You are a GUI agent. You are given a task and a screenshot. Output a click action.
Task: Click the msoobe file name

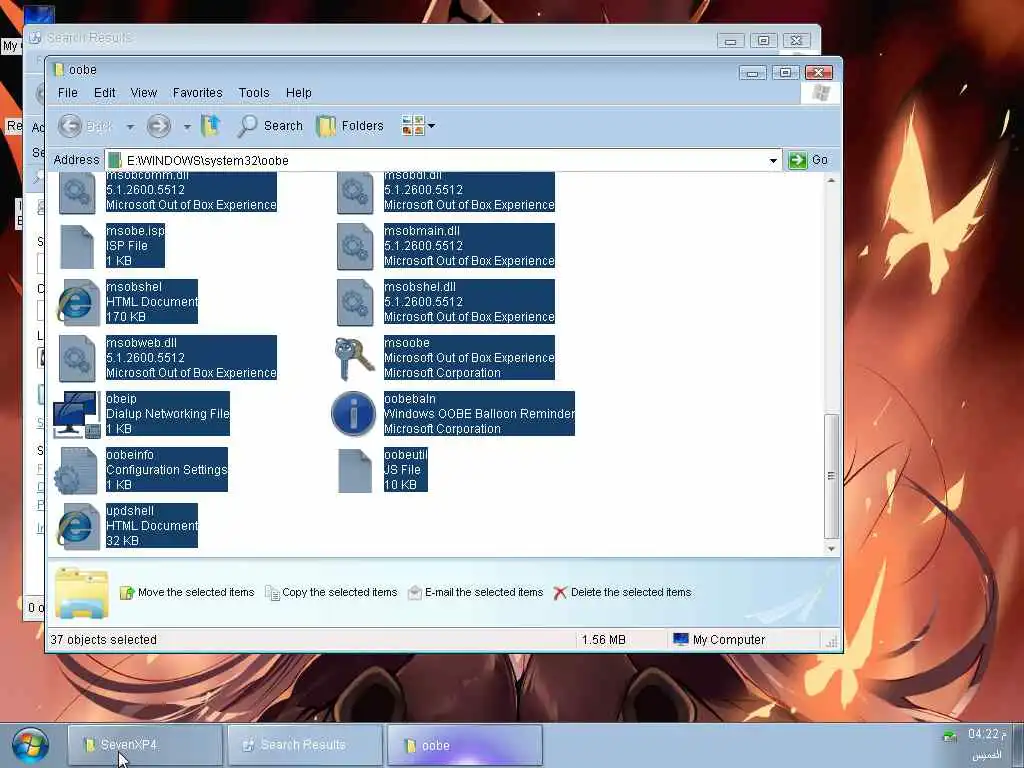(x=407, y=342)
